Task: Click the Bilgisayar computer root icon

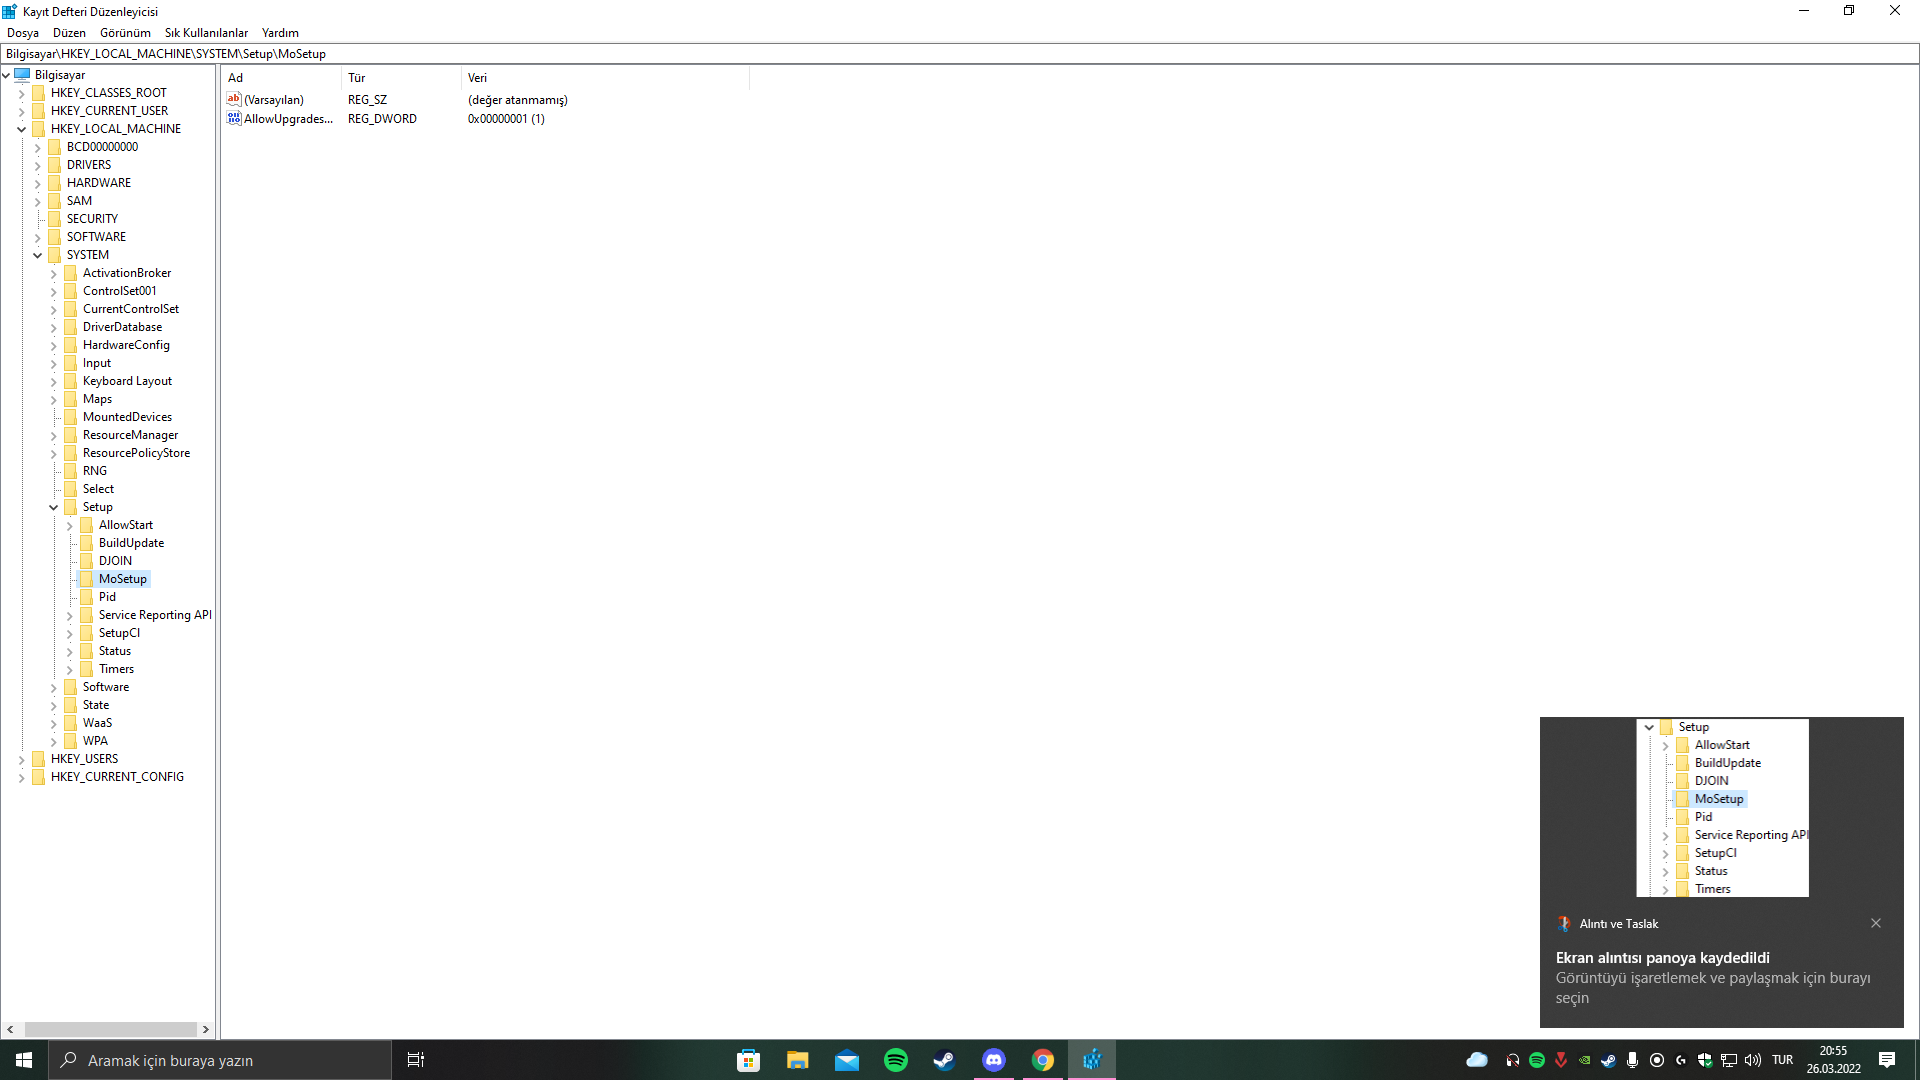Action: (x=22, y=75)
